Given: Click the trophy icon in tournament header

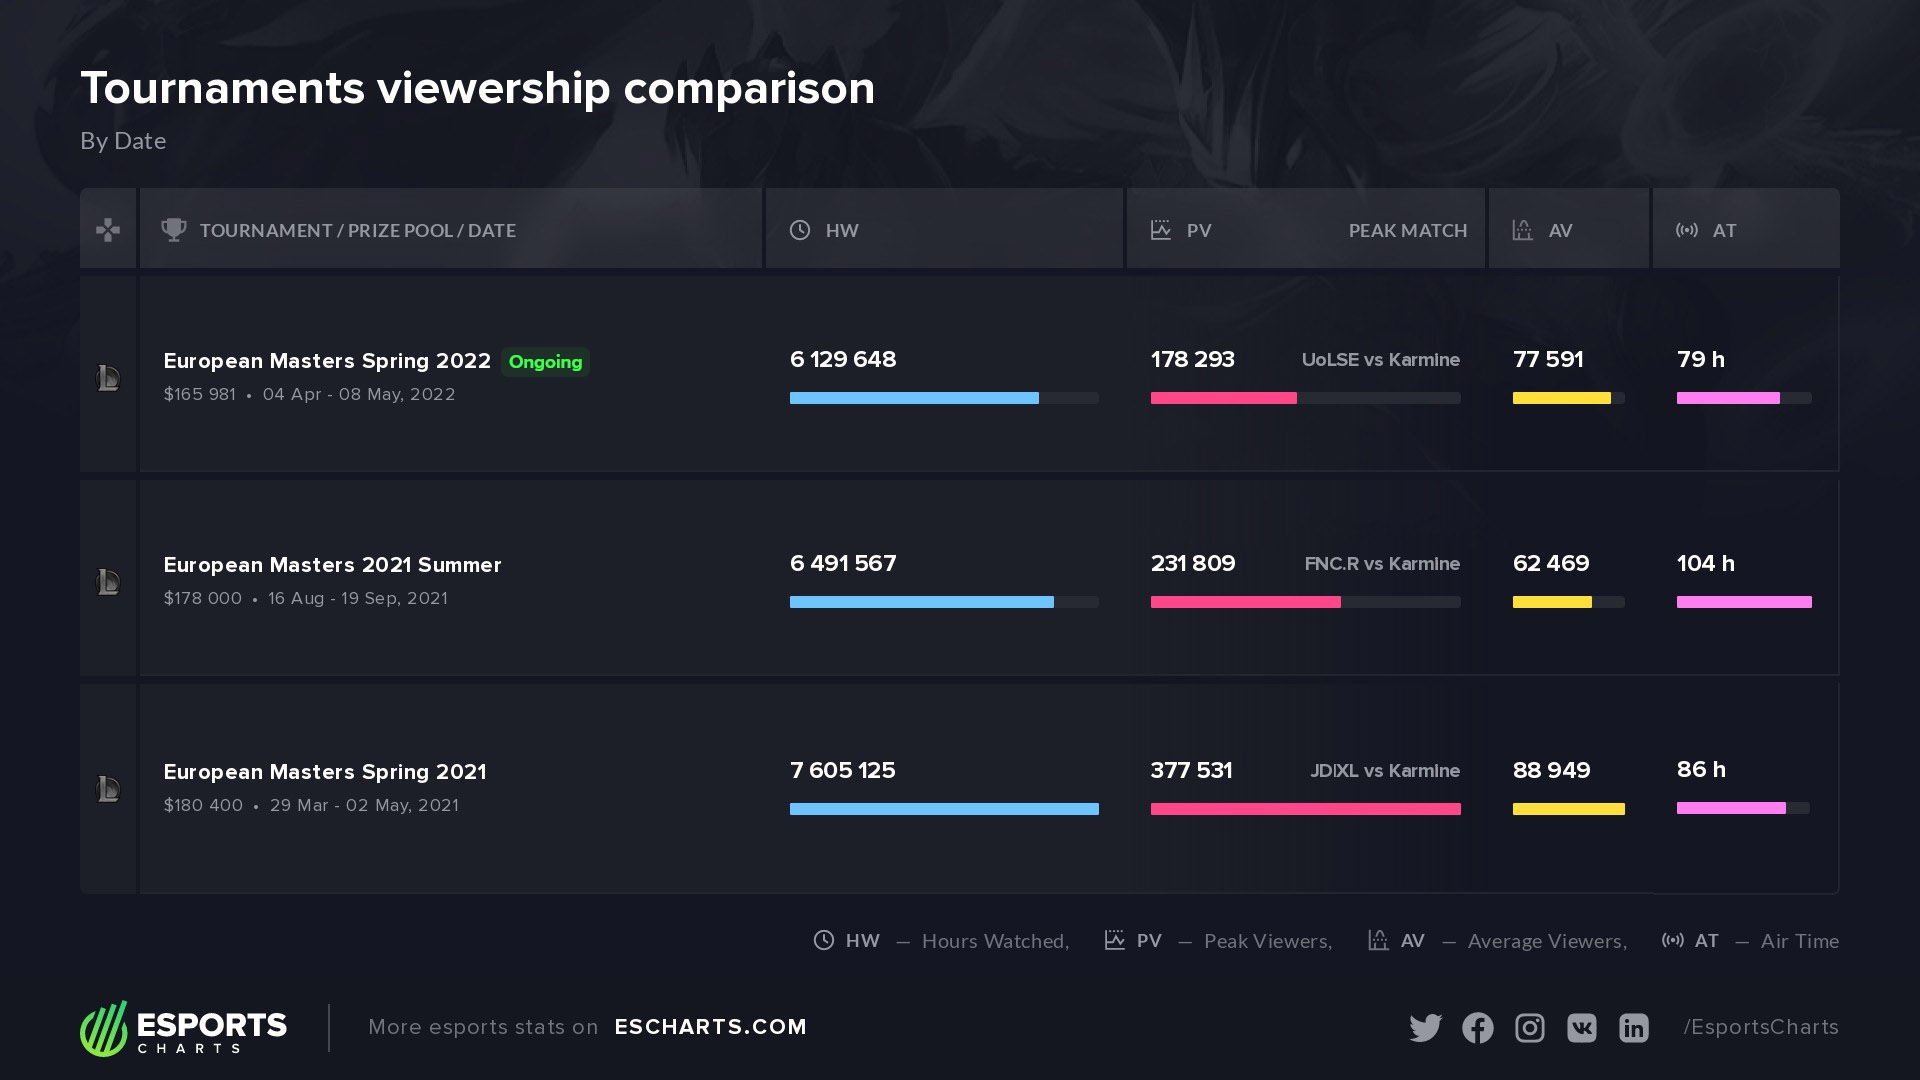Looking at the screenshot, I should click(174, 230).
